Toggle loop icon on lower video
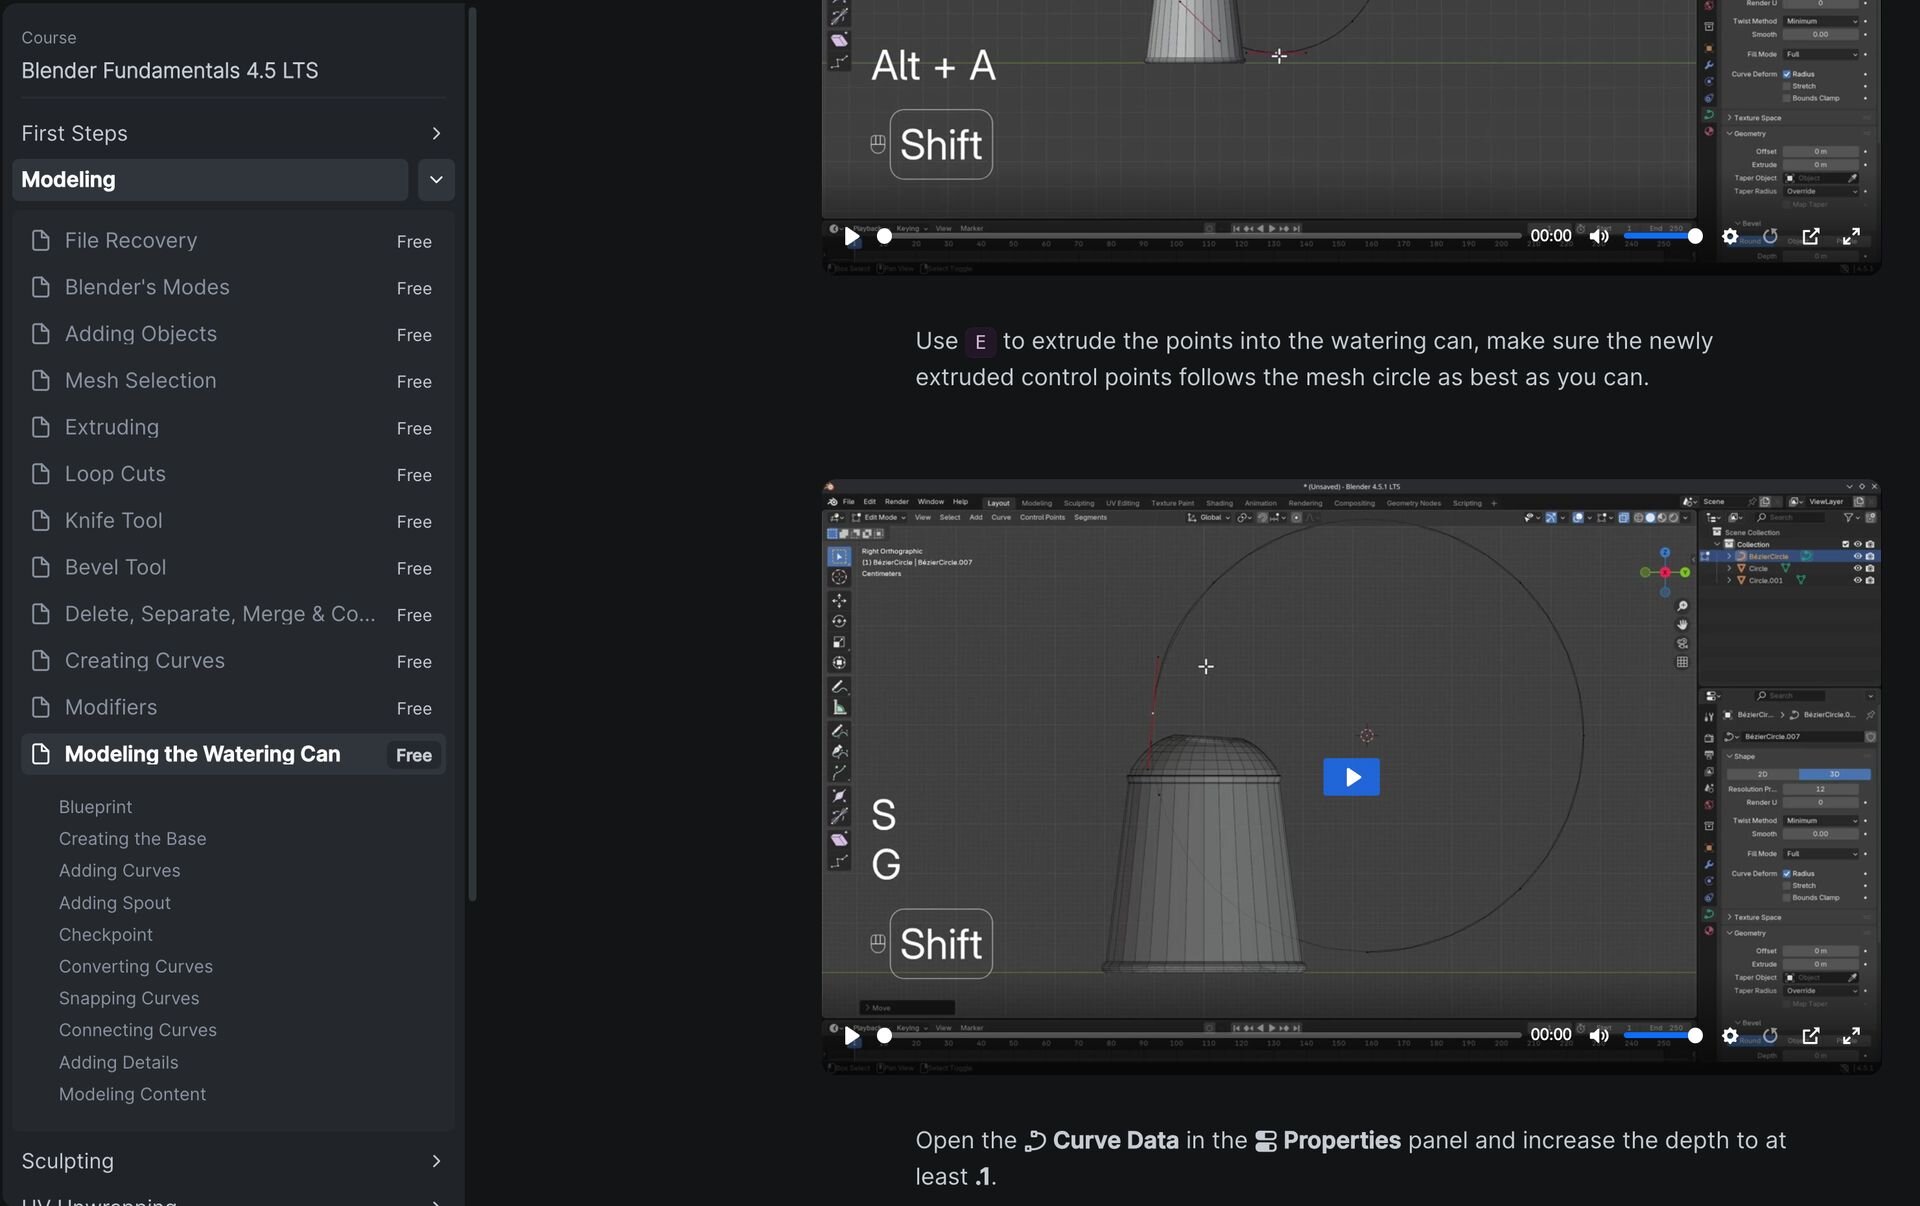 [x=1770, y=1035]
